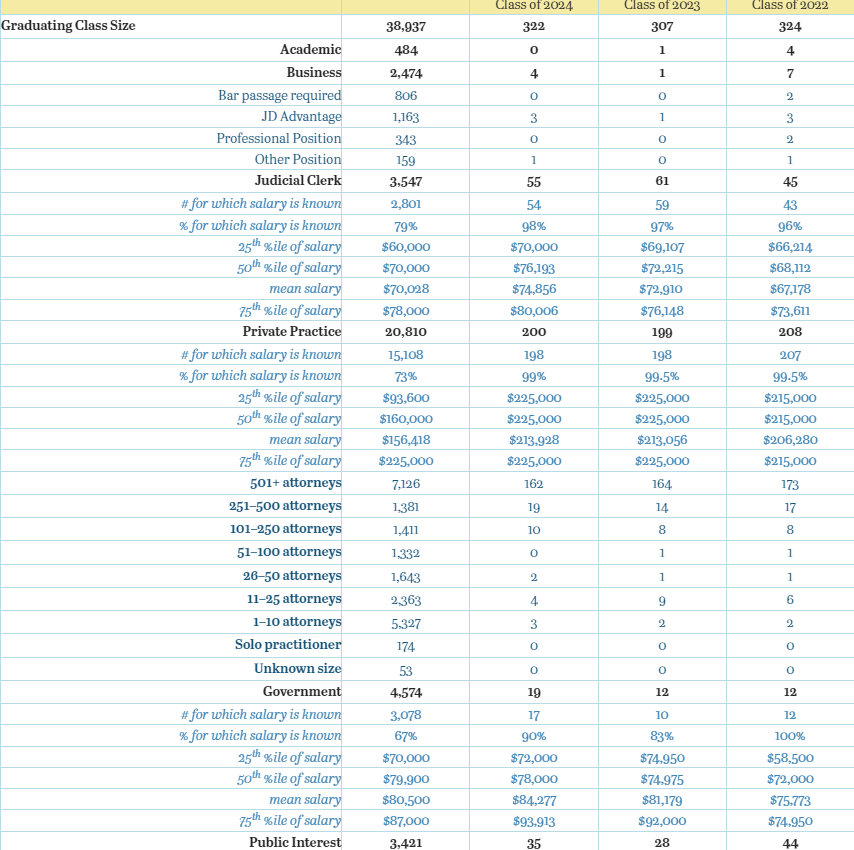Viewport: 854px width, 850px height.
Task: Select the $156,418 mean salary cell
Action: point(406,440)
